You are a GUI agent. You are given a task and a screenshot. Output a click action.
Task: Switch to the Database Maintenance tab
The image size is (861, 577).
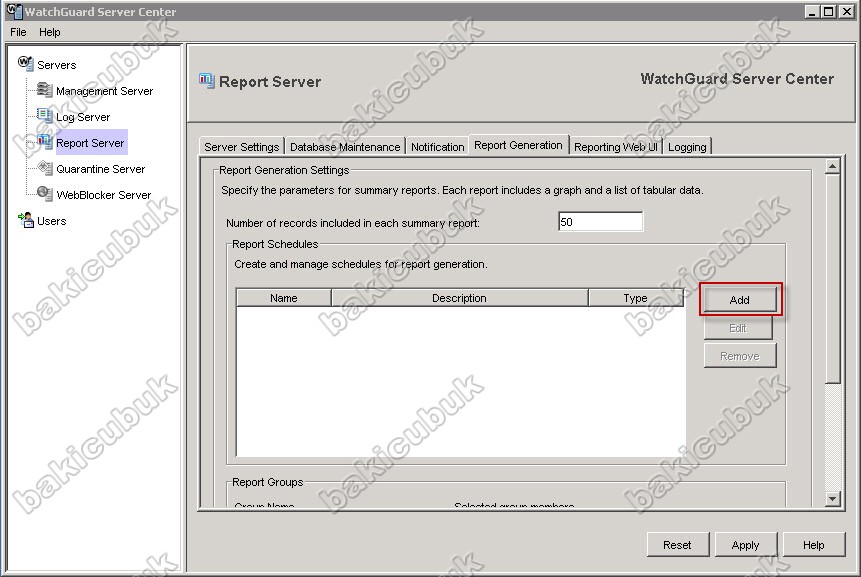[x=345, y=147]
